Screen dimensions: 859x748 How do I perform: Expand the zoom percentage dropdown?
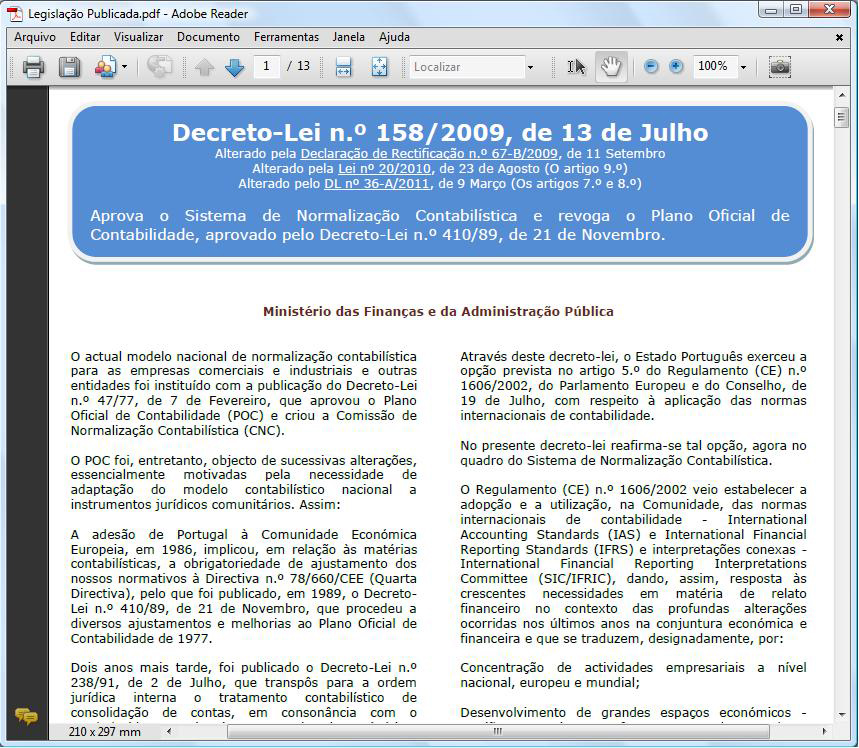pos(743,67)
